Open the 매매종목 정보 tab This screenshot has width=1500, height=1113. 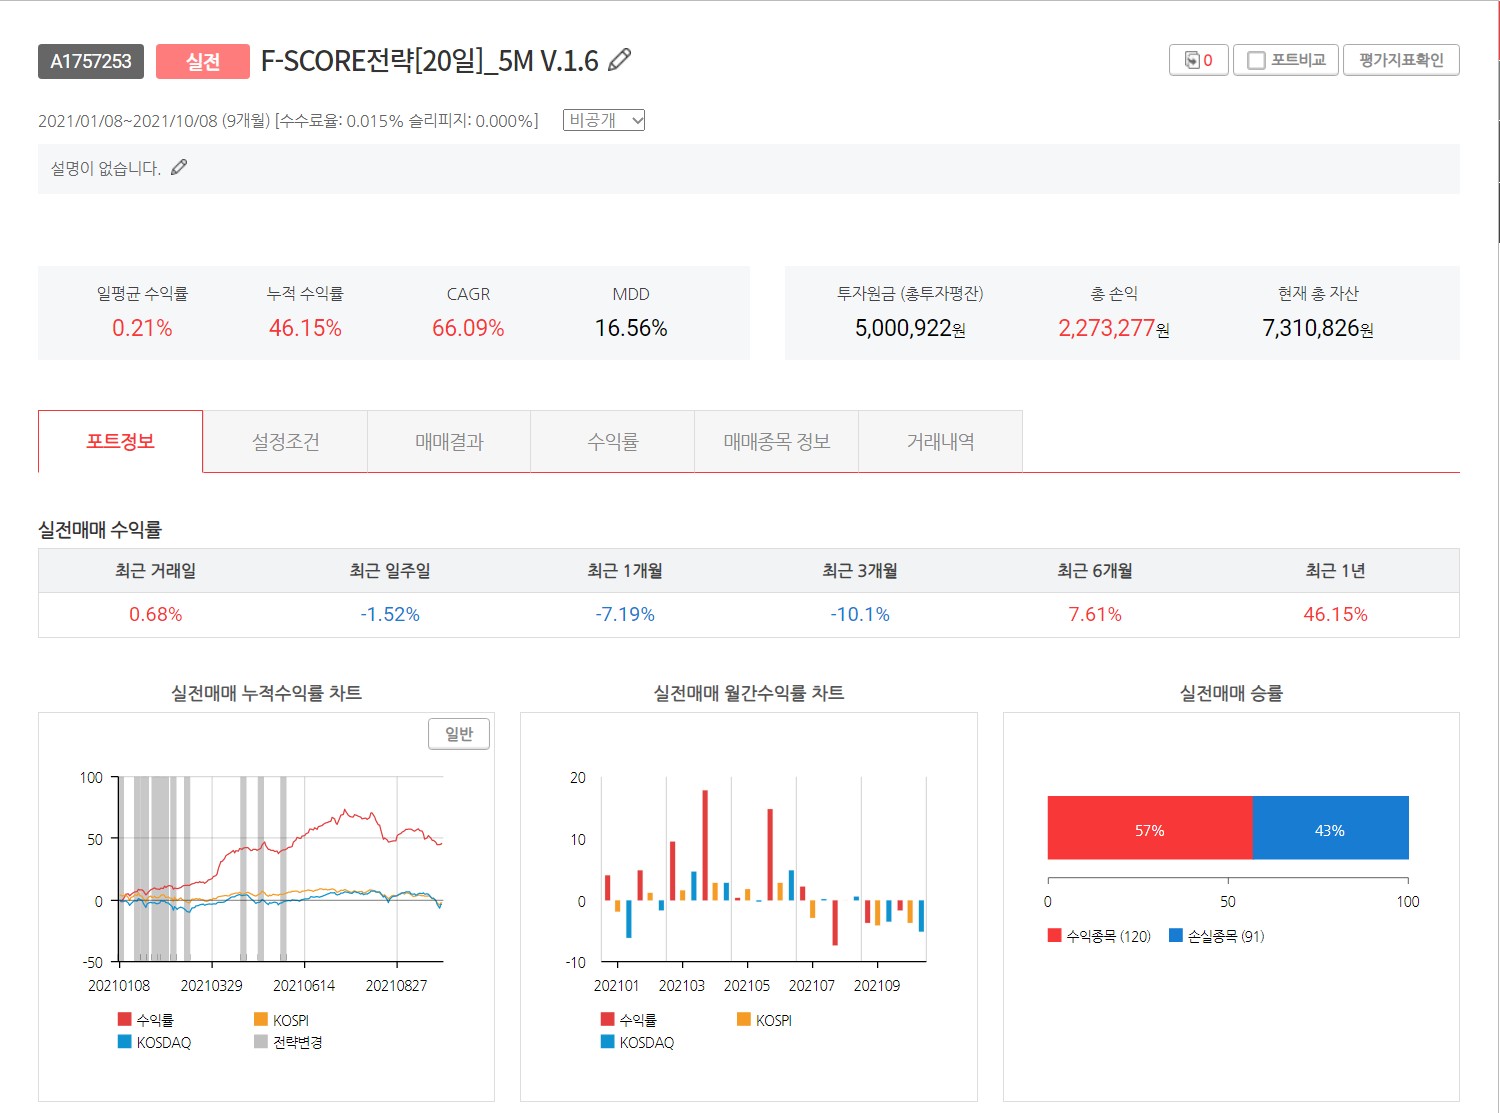tap(777, 441)
